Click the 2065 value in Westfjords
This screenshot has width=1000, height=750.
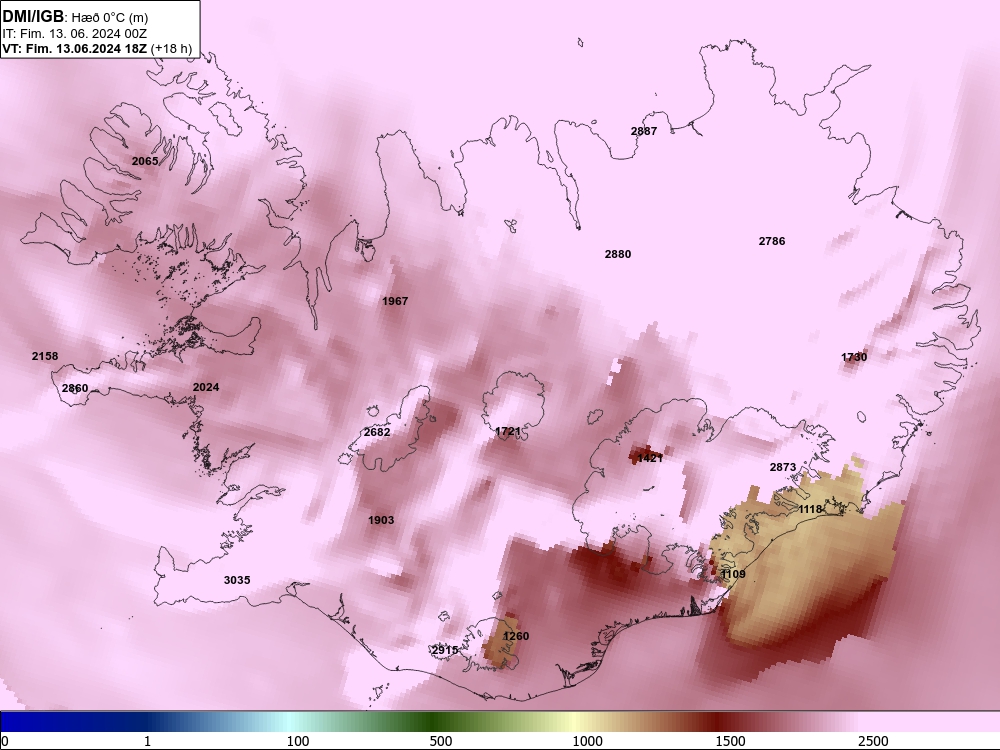145,161
